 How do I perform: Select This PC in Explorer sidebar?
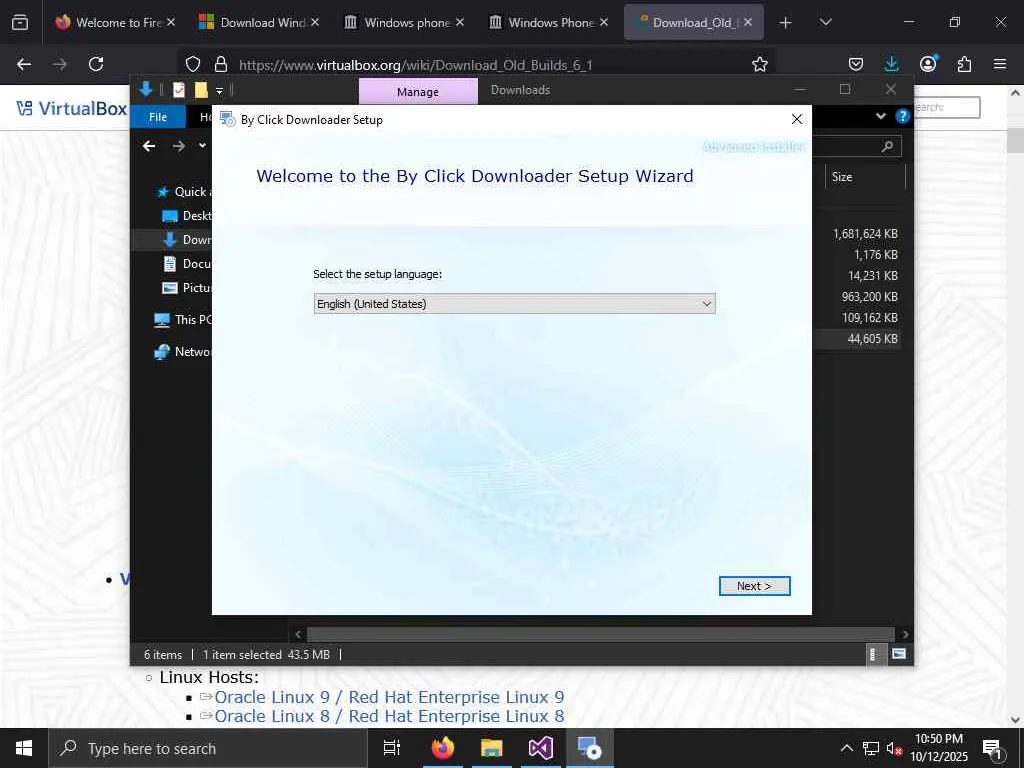click(183, 319)
